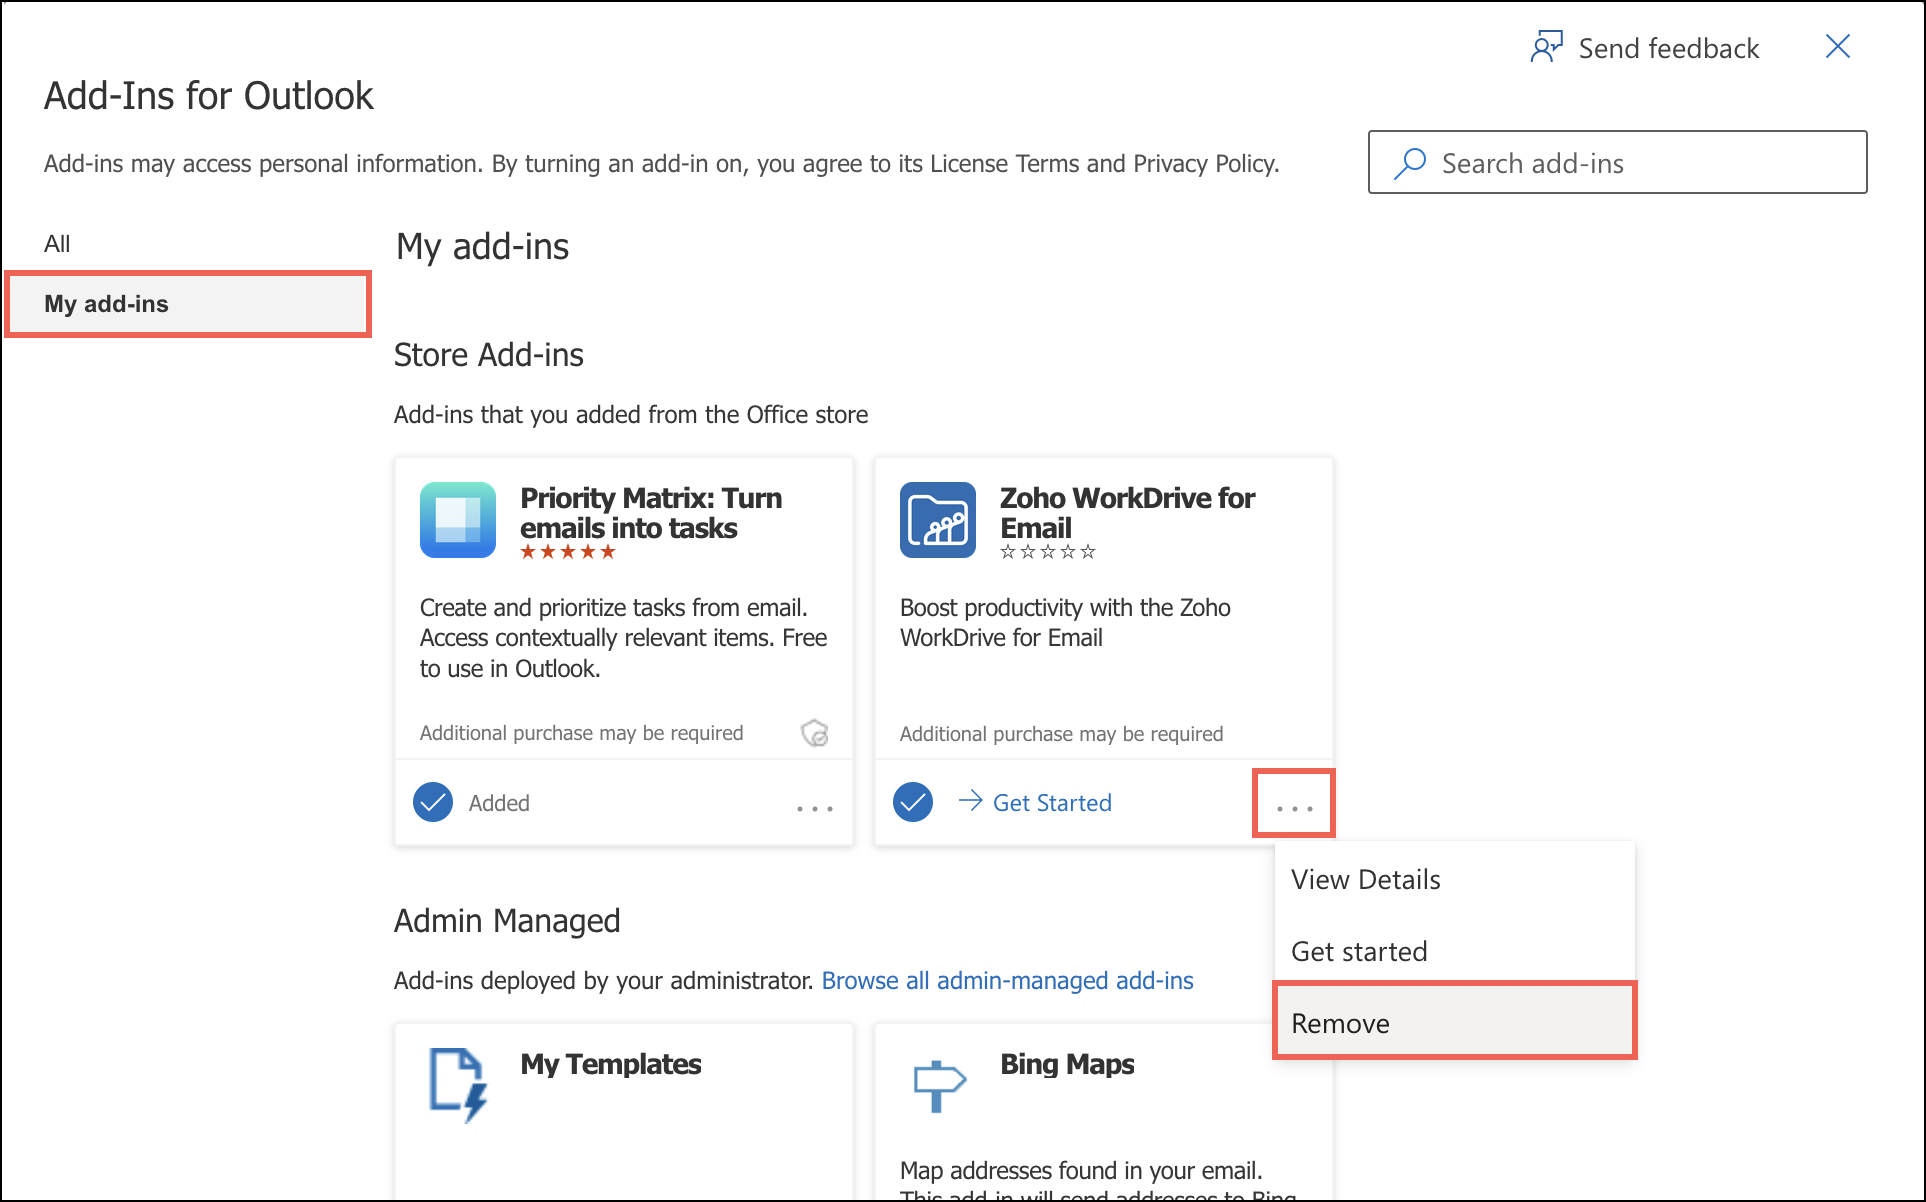Select the My add-ins sidebar tab
Screen dimensions: 1926x1202
(x=106, y=304)
